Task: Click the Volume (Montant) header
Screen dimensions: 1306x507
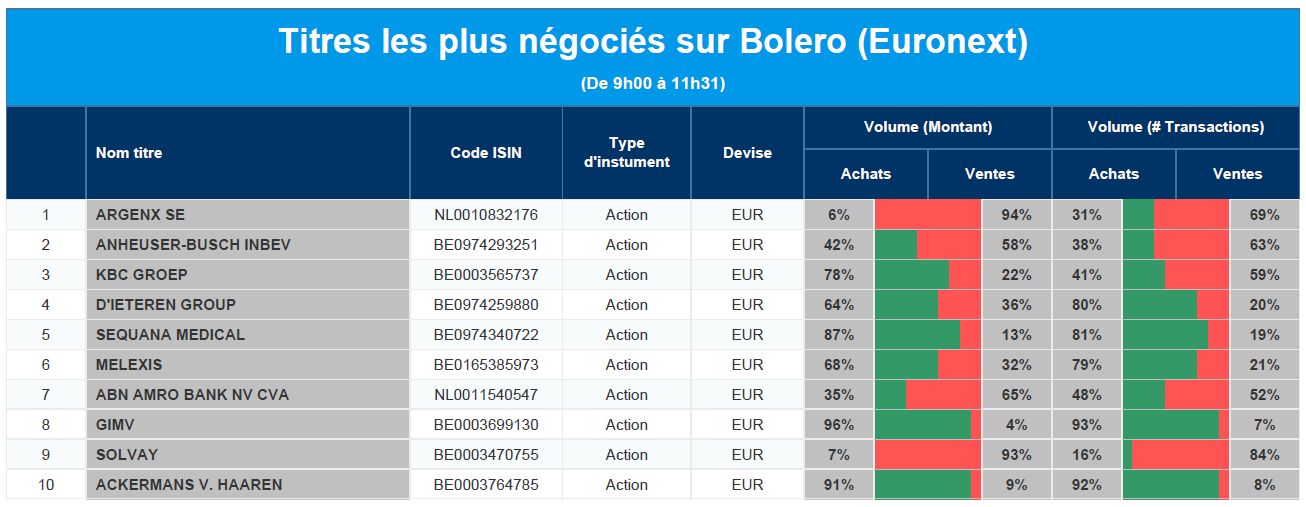Action: point(928,127)
